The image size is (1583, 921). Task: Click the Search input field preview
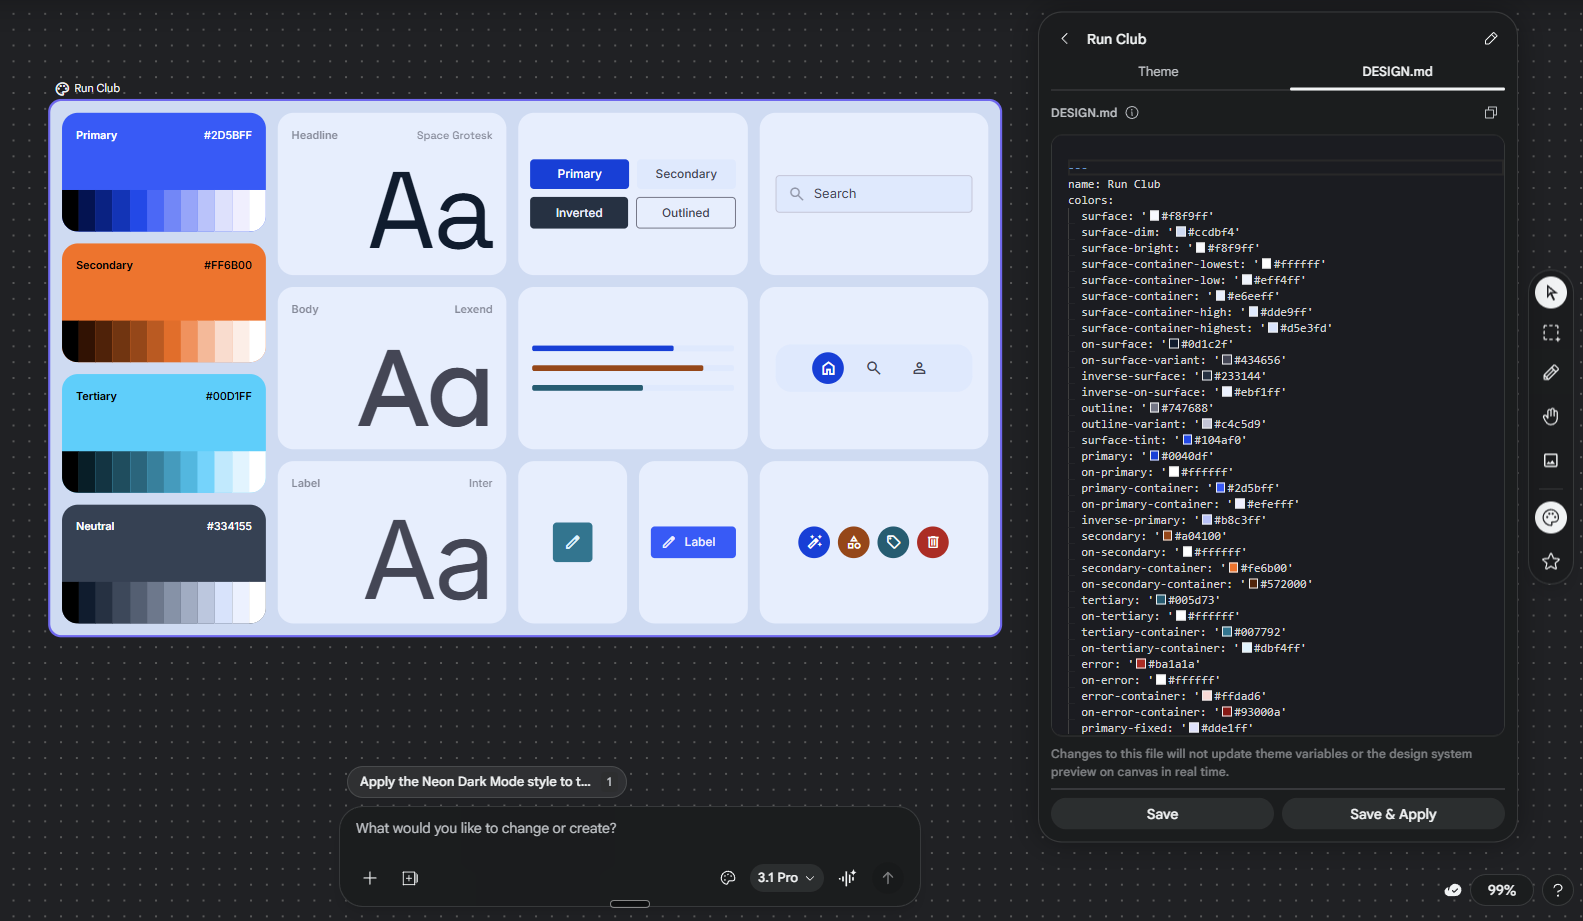(x=874, y=194)
